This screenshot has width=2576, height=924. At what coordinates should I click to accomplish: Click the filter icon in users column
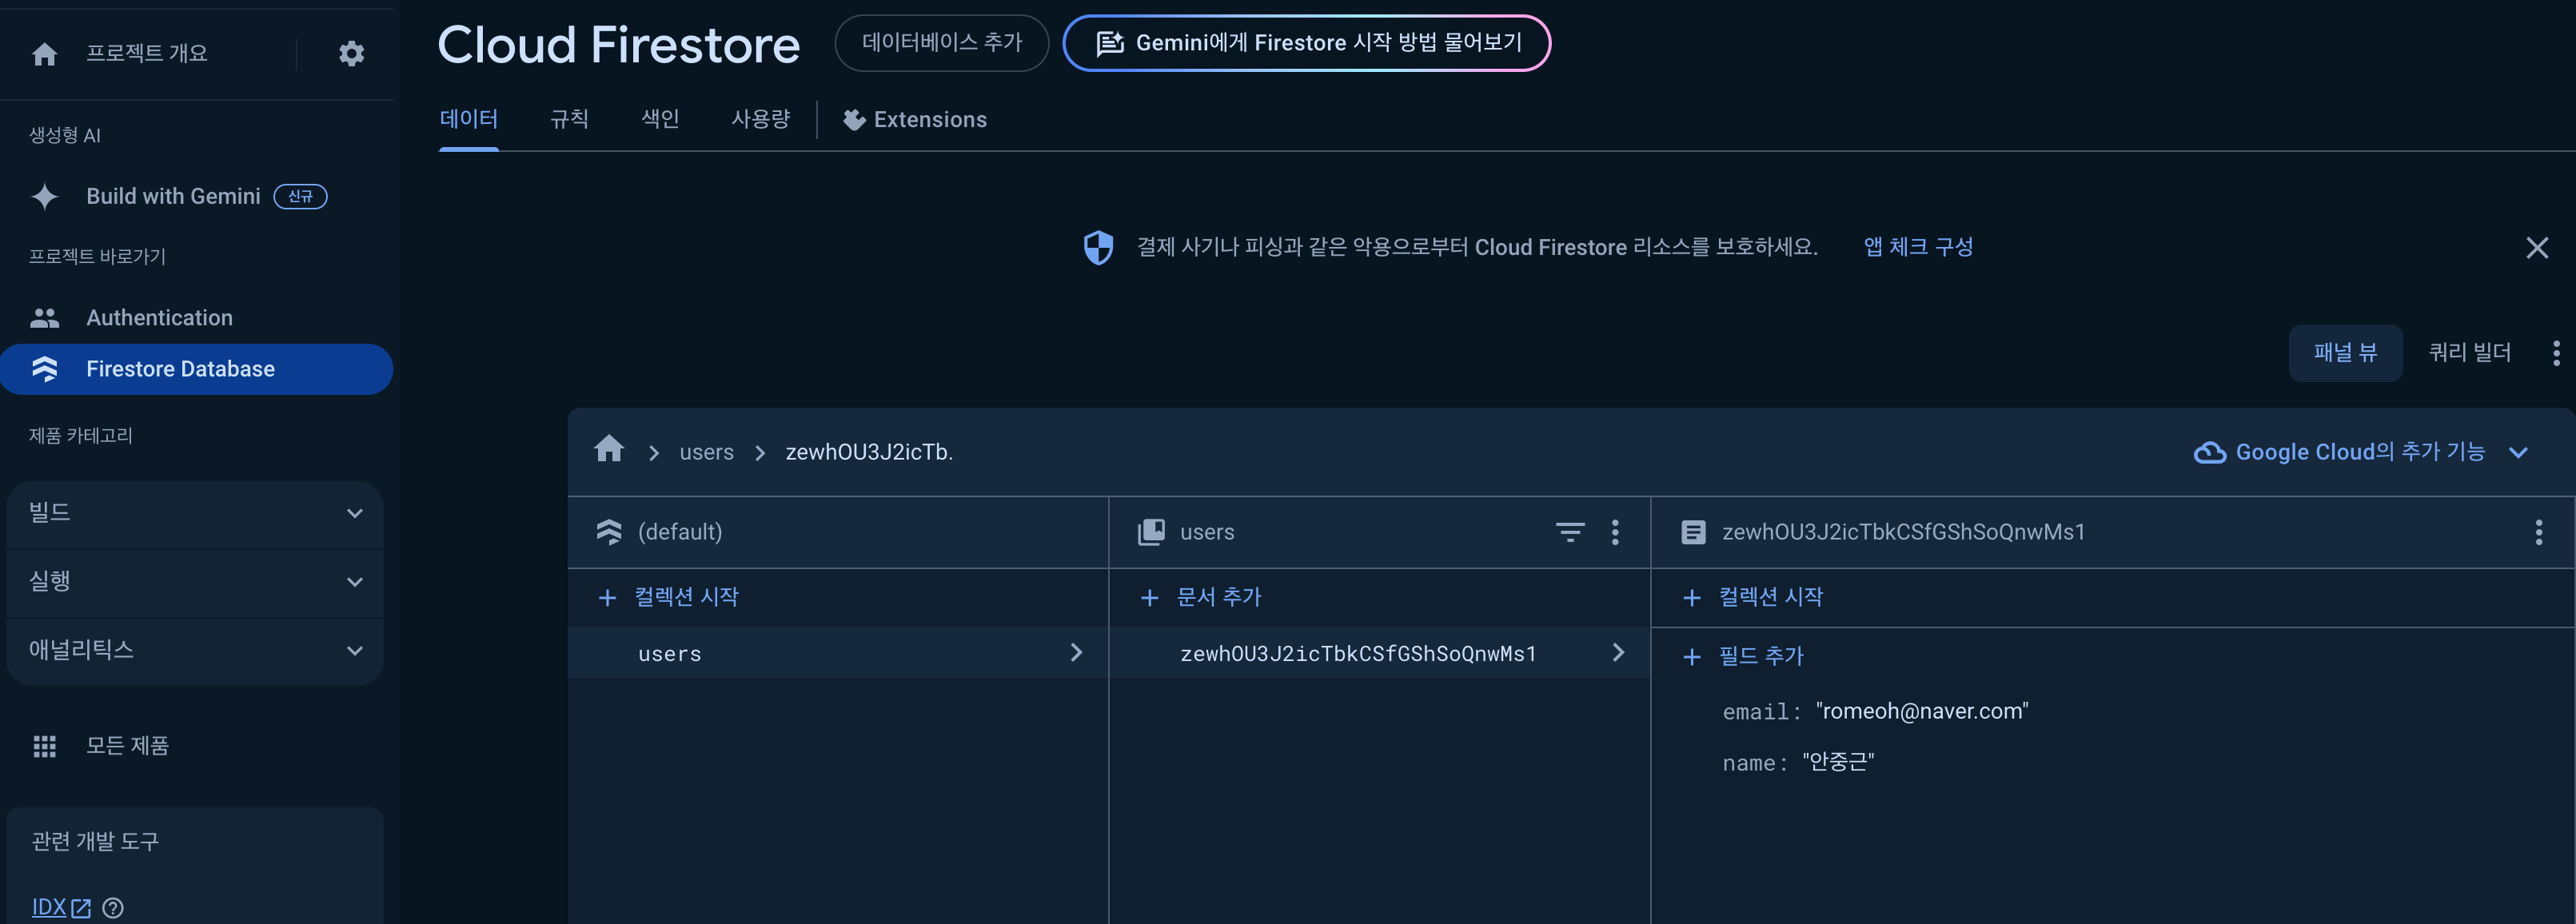point(1570,532)
